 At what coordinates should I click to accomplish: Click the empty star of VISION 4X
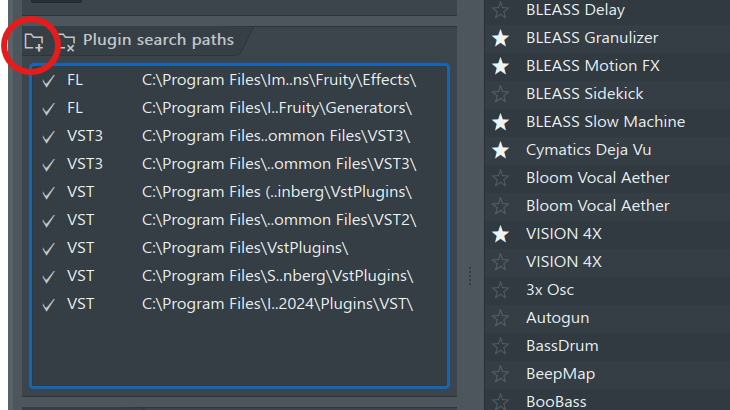tap(500, 262)
